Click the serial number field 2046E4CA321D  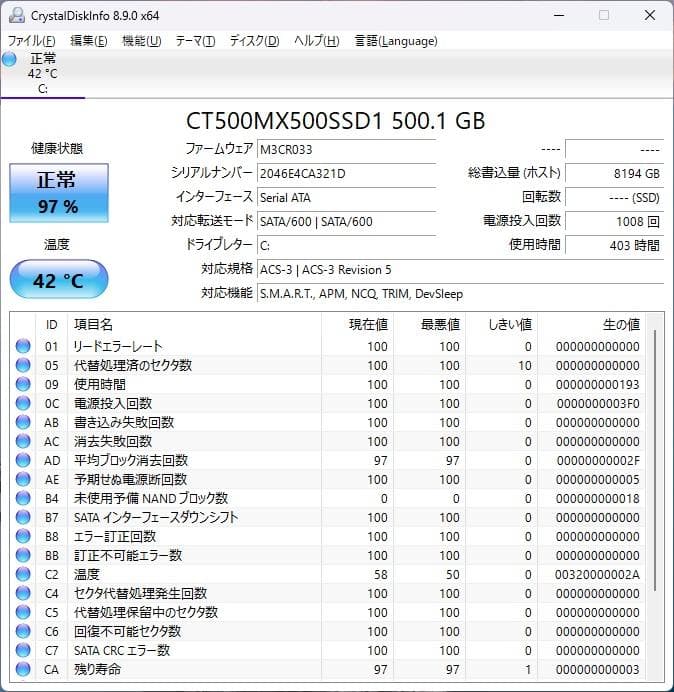pyautogui.click(x=346, y=173)
